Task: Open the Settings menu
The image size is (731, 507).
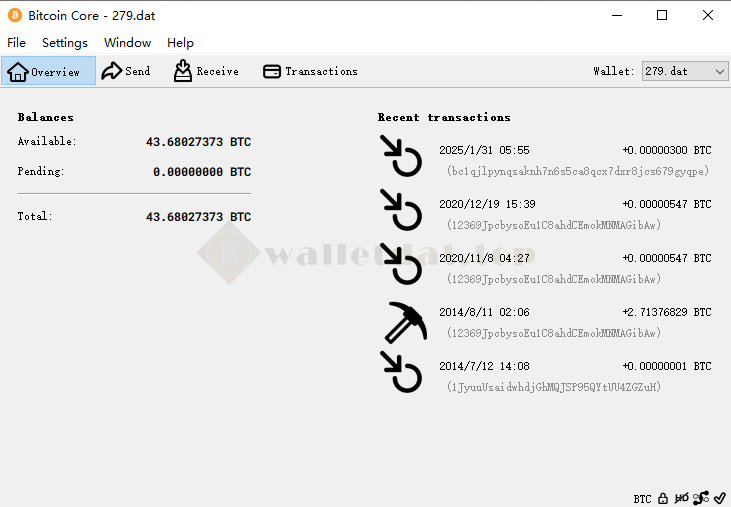Action: [65, 42]
